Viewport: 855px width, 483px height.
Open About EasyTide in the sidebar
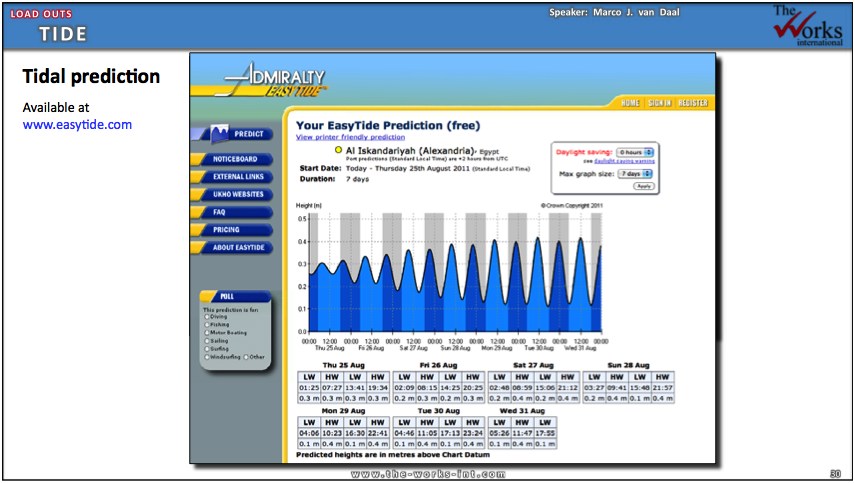[235, 247]
